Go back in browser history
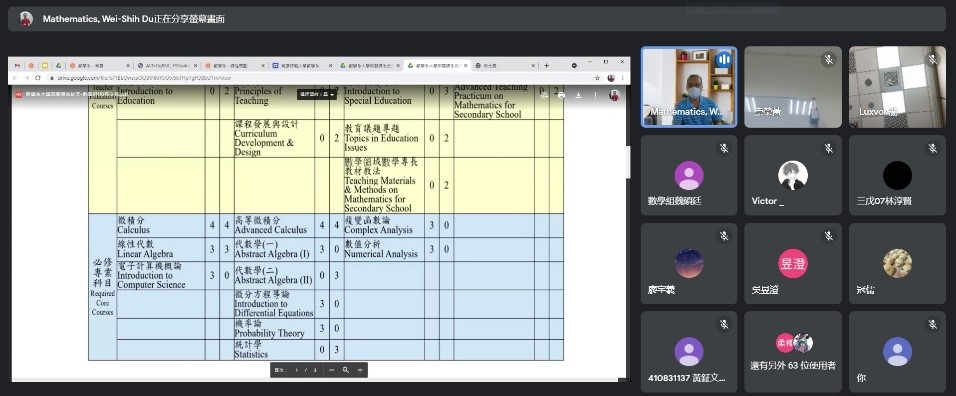The width and height of the screenshot is (956, 396). coord(15,78)
